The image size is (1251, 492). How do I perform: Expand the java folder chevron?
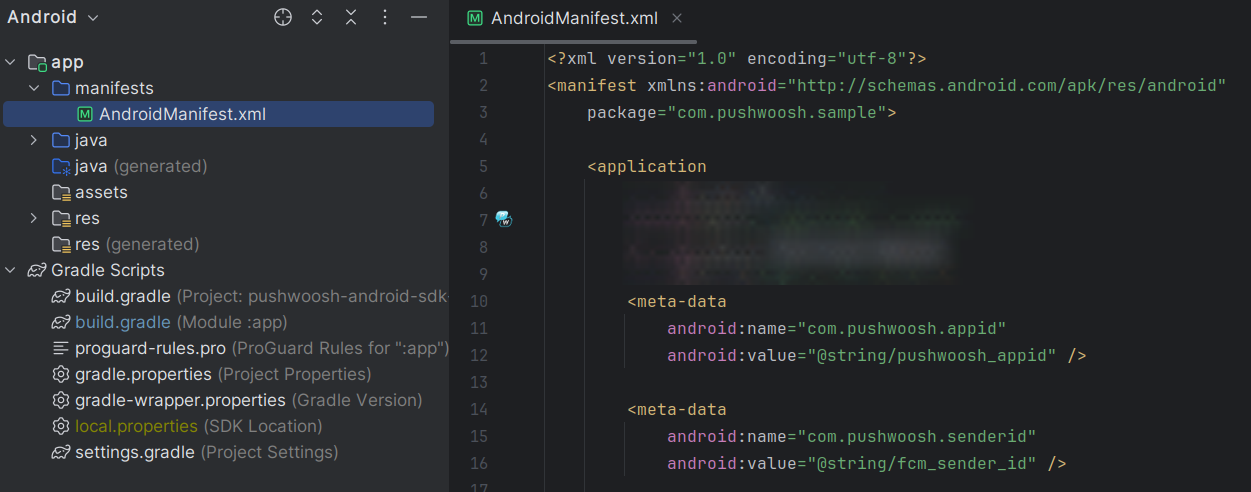point(34,140)
